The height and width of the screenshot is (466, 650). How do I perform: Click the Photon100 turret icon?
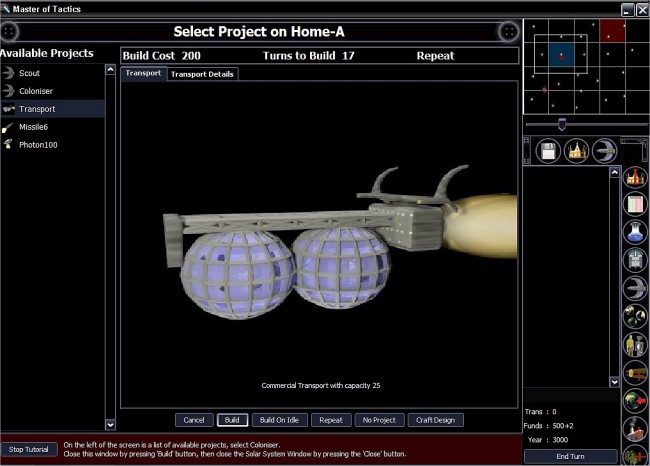point(8,144)
